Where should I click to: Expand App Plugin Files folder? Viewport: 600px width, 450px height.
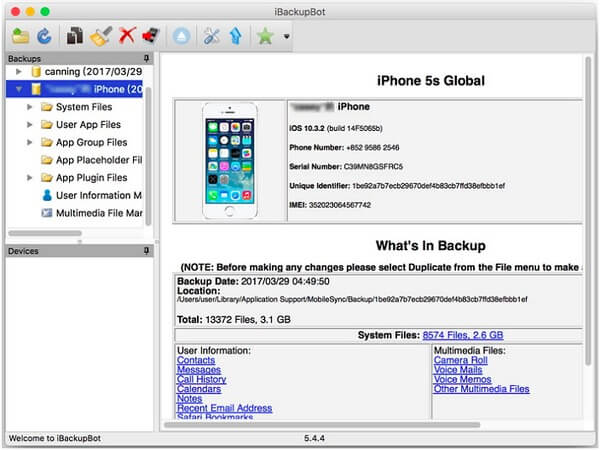tap(29, 178)
